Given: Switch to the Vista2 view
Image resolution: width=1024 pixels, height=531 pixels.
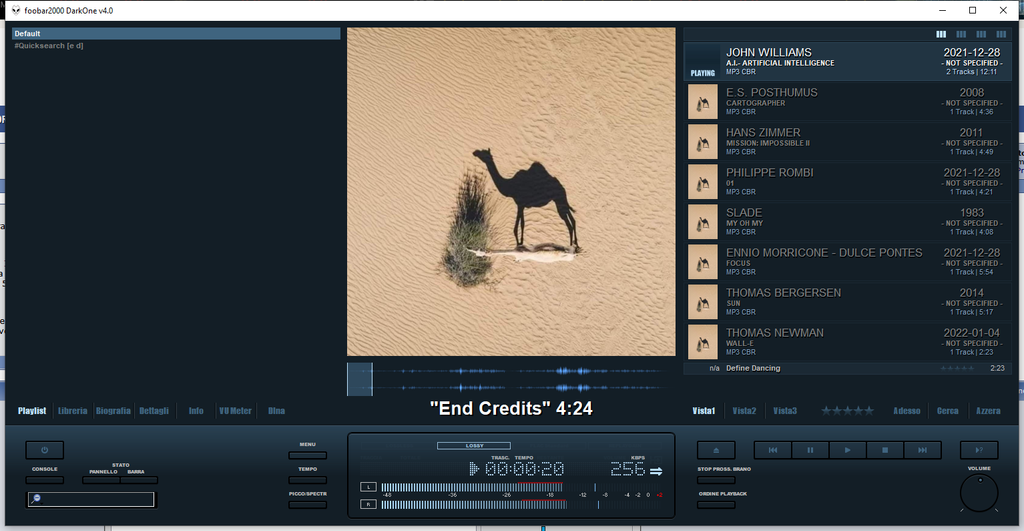Looking at the screenshot, I should 744,411.
